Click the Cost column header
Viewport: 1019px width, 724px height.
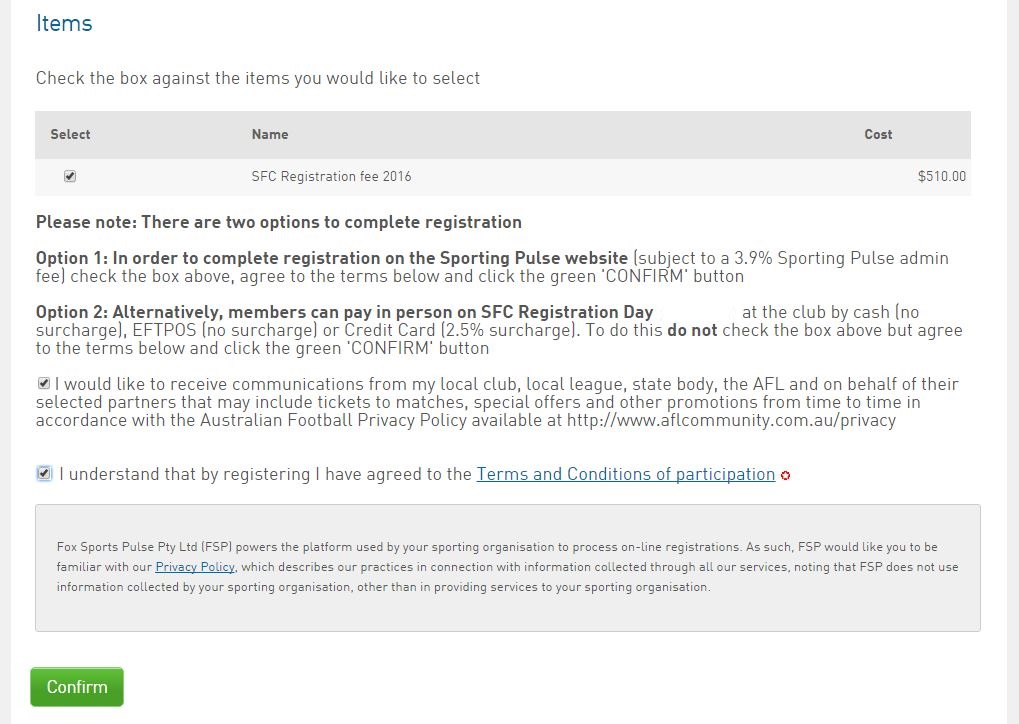tap(878, 135)
